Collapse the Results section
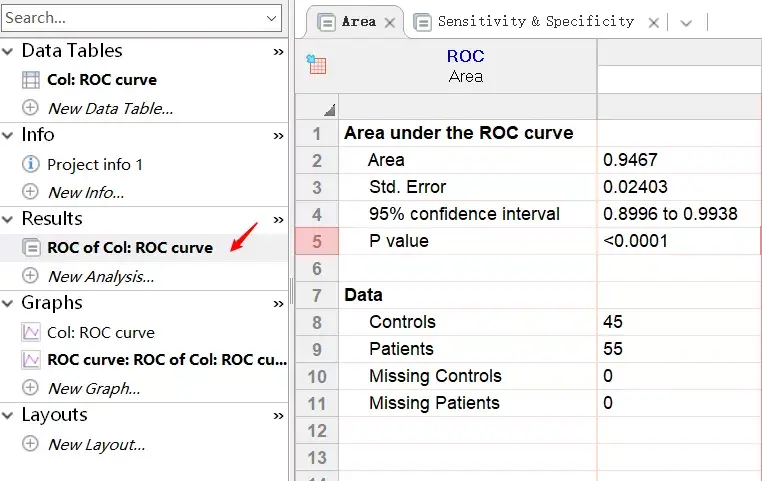This screenshot has height=481, width=762. pos(9,219)
